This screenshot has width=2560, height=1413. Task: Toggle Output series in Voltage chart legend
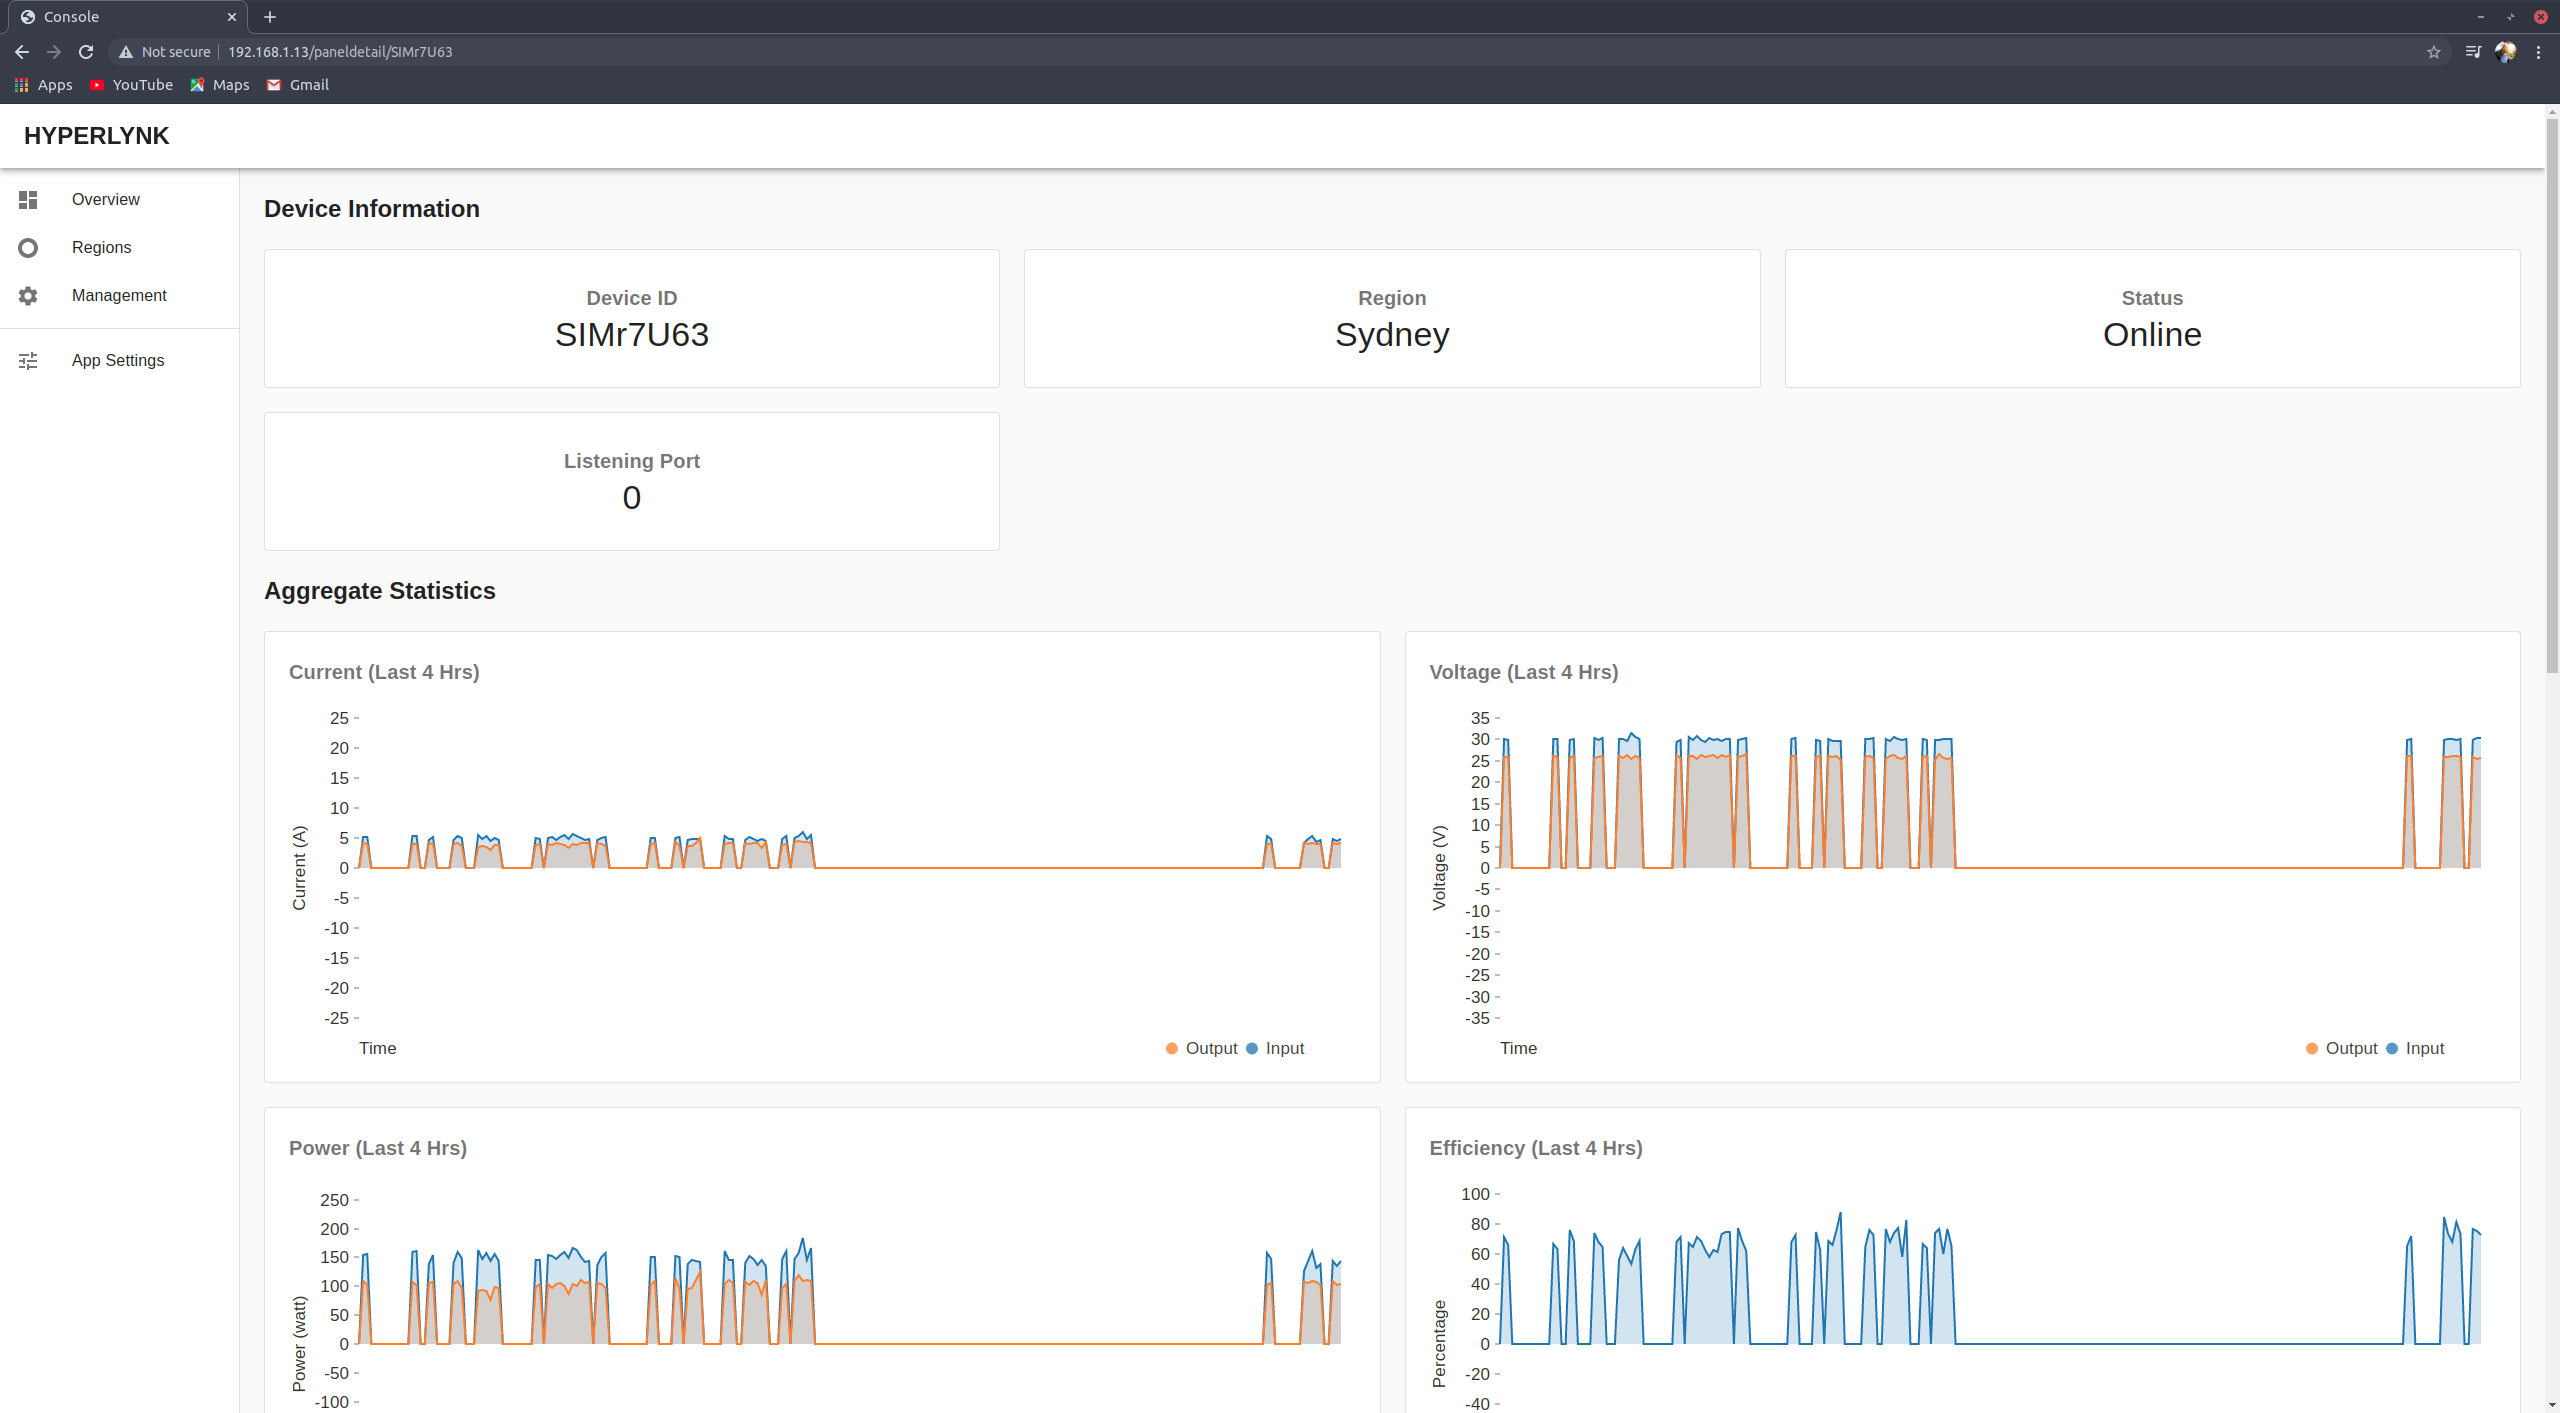[x=2342, y=1048]
